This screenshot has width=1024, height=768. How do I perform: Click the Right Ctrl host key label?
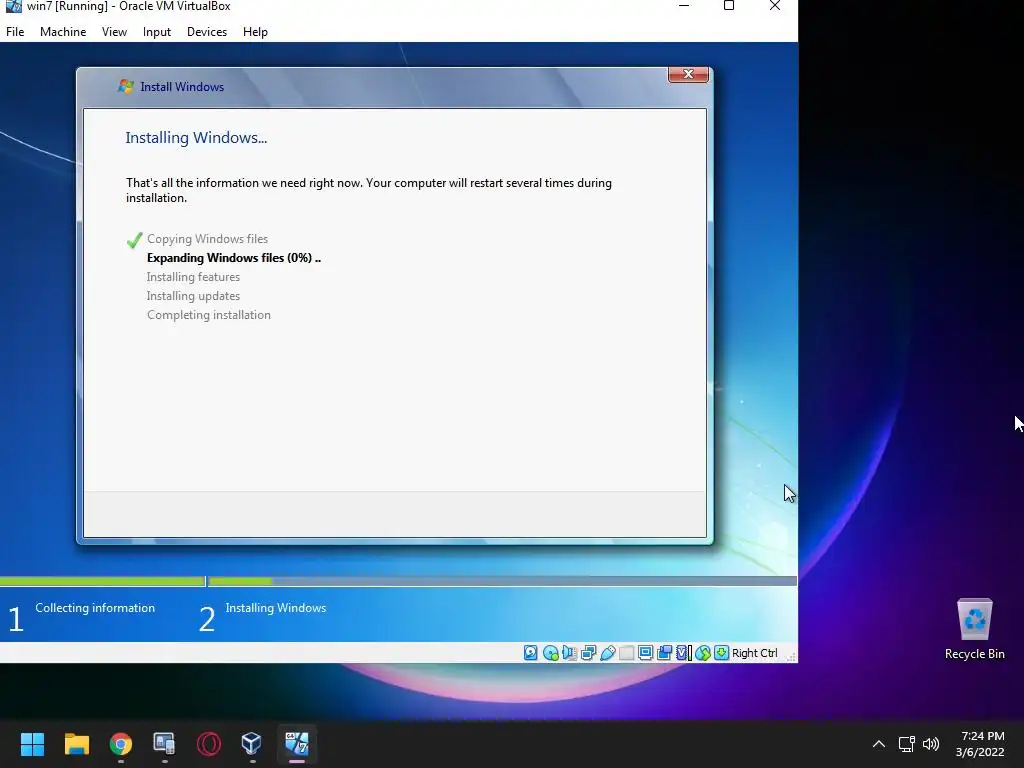point(754,653)
